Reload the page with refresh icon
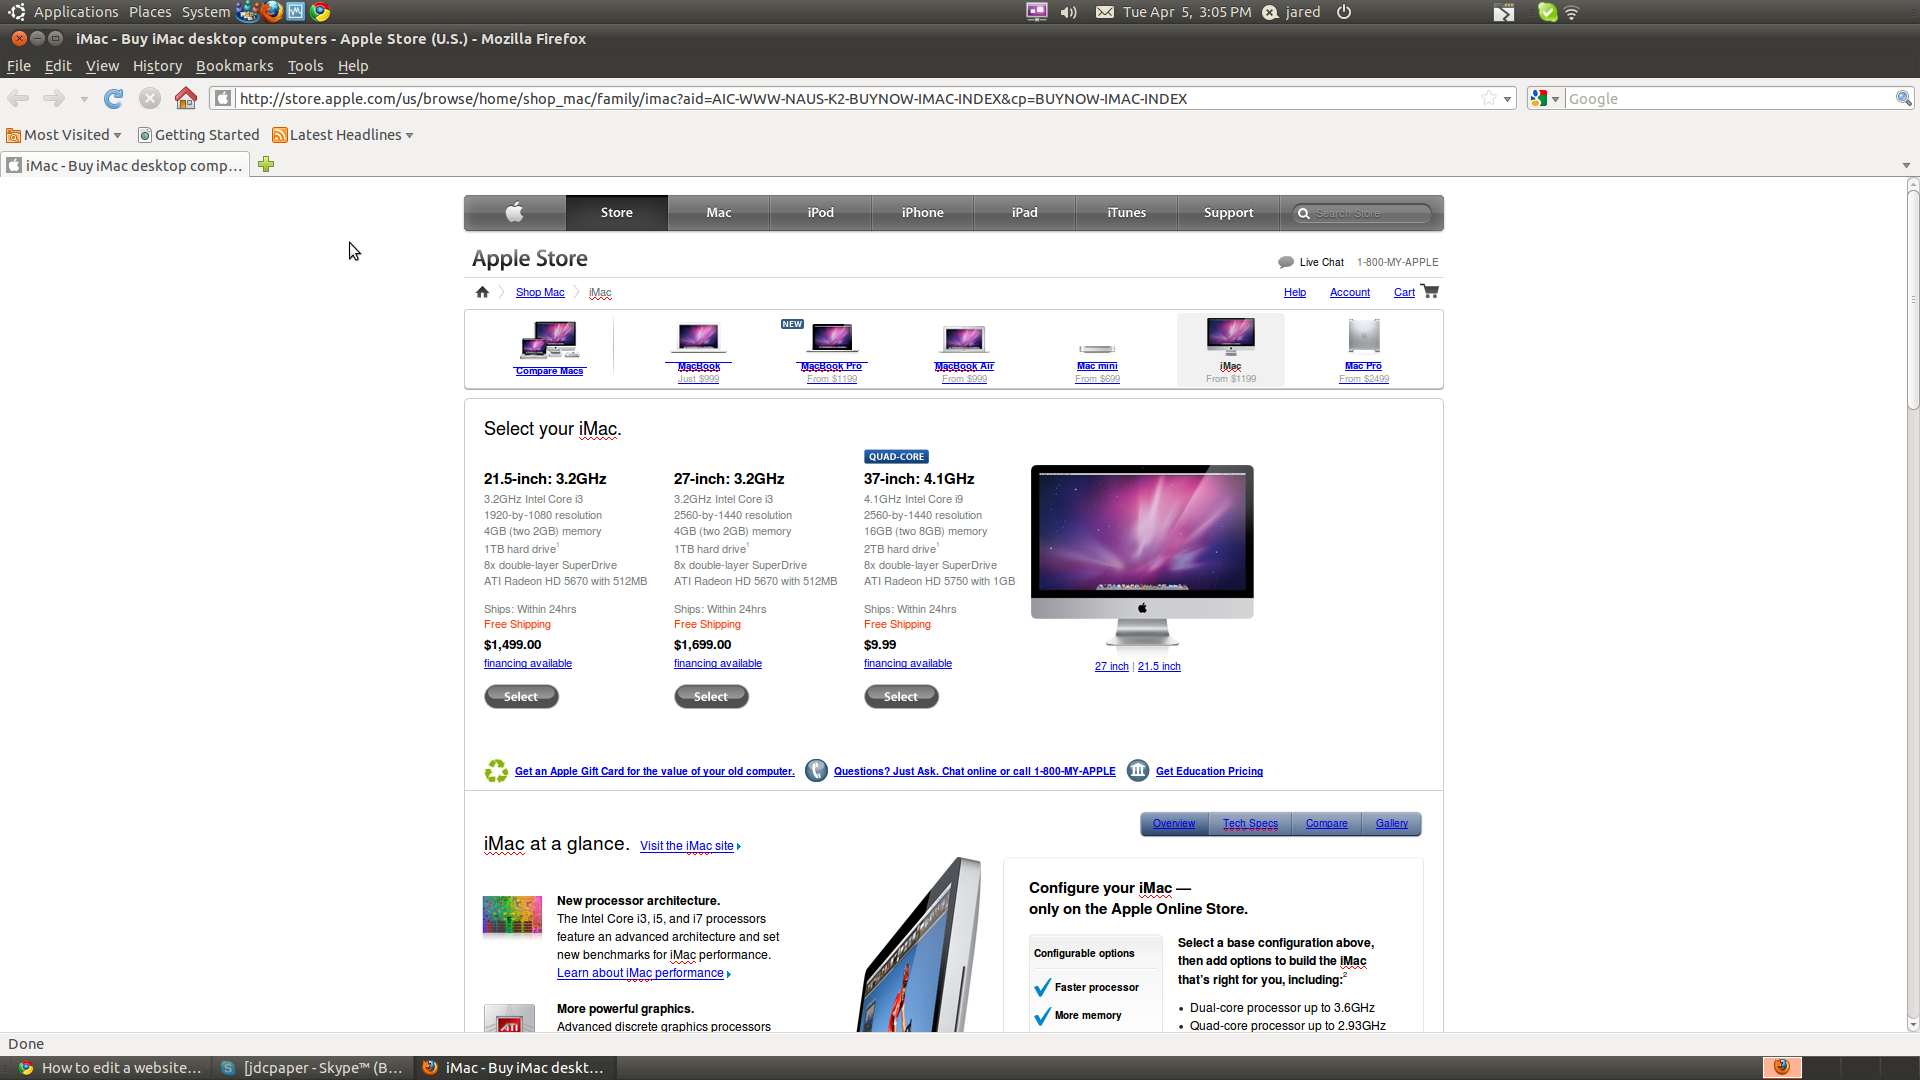Image resolution: width=1920 pixels, height=1080 pixels. coord(114,98)
